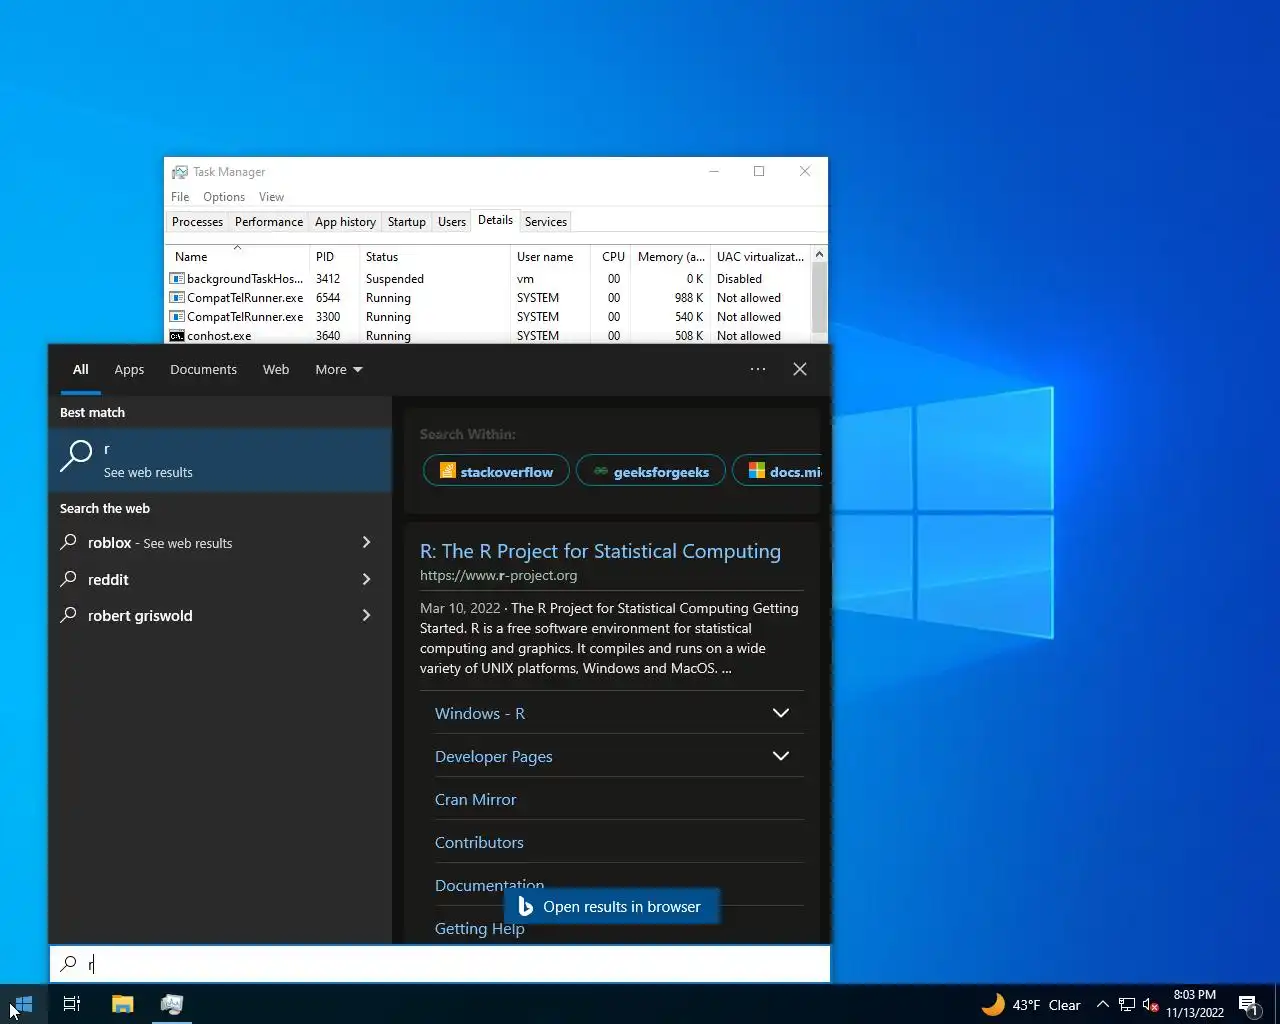The image size is (1280, 1024).
Task: Select the conhost.exe process row
Action: (x=488, y=336)
